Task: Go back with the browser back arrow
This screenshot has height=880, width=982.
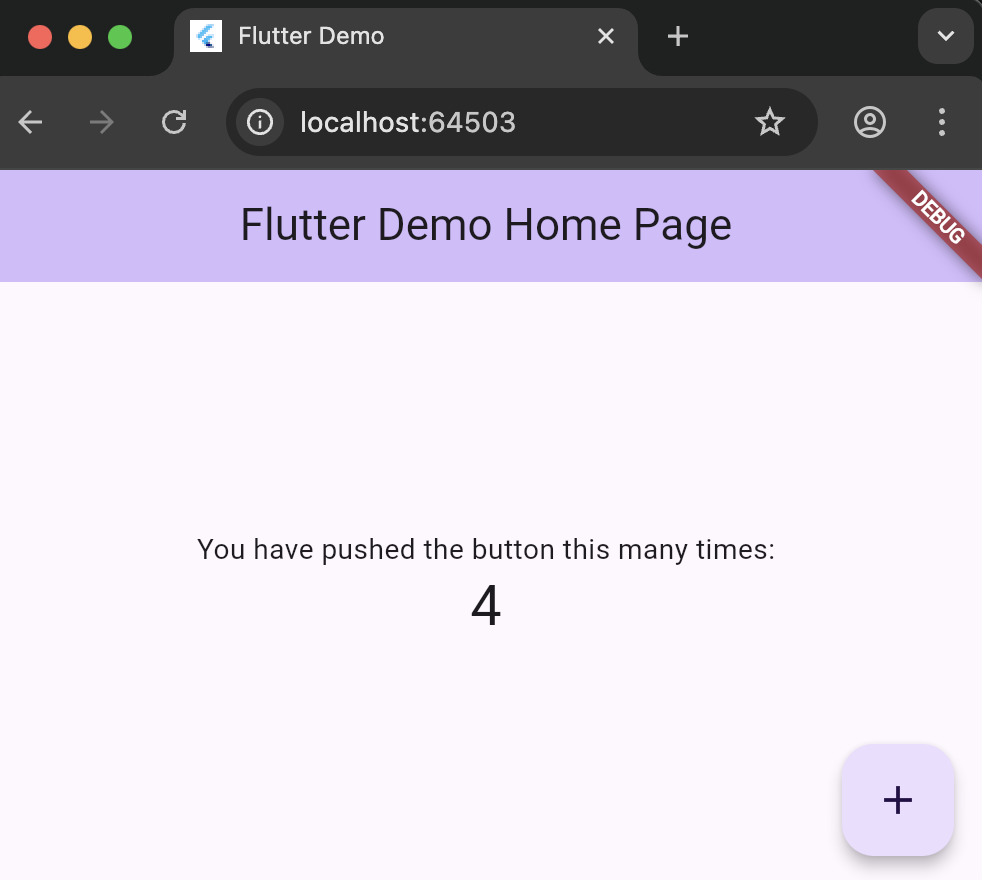Action: point(30,122)
